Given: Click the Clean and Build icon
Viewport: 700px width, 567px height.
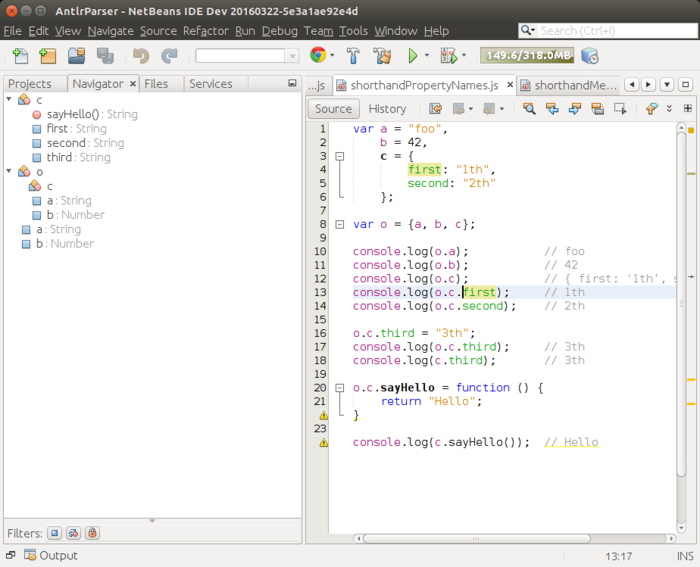Looking at the screenshot, I should click(x=382, y=56).
